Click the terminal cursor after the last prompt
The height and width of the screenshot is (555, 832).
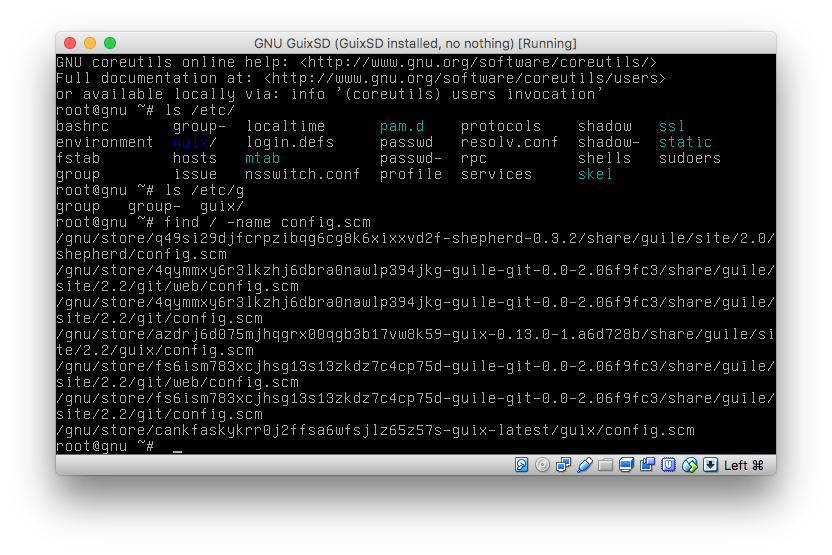tap(177, 447)
